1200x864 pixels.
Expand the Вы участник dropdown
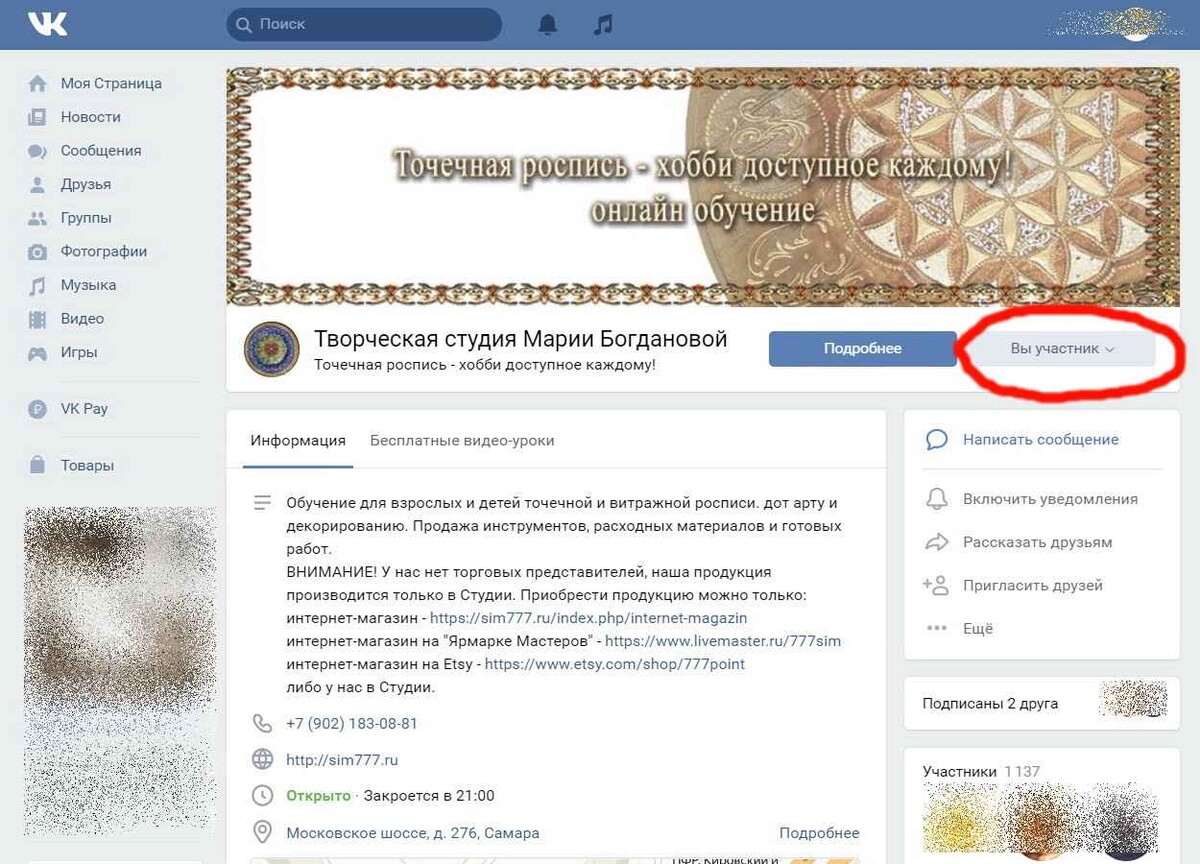1062,349
